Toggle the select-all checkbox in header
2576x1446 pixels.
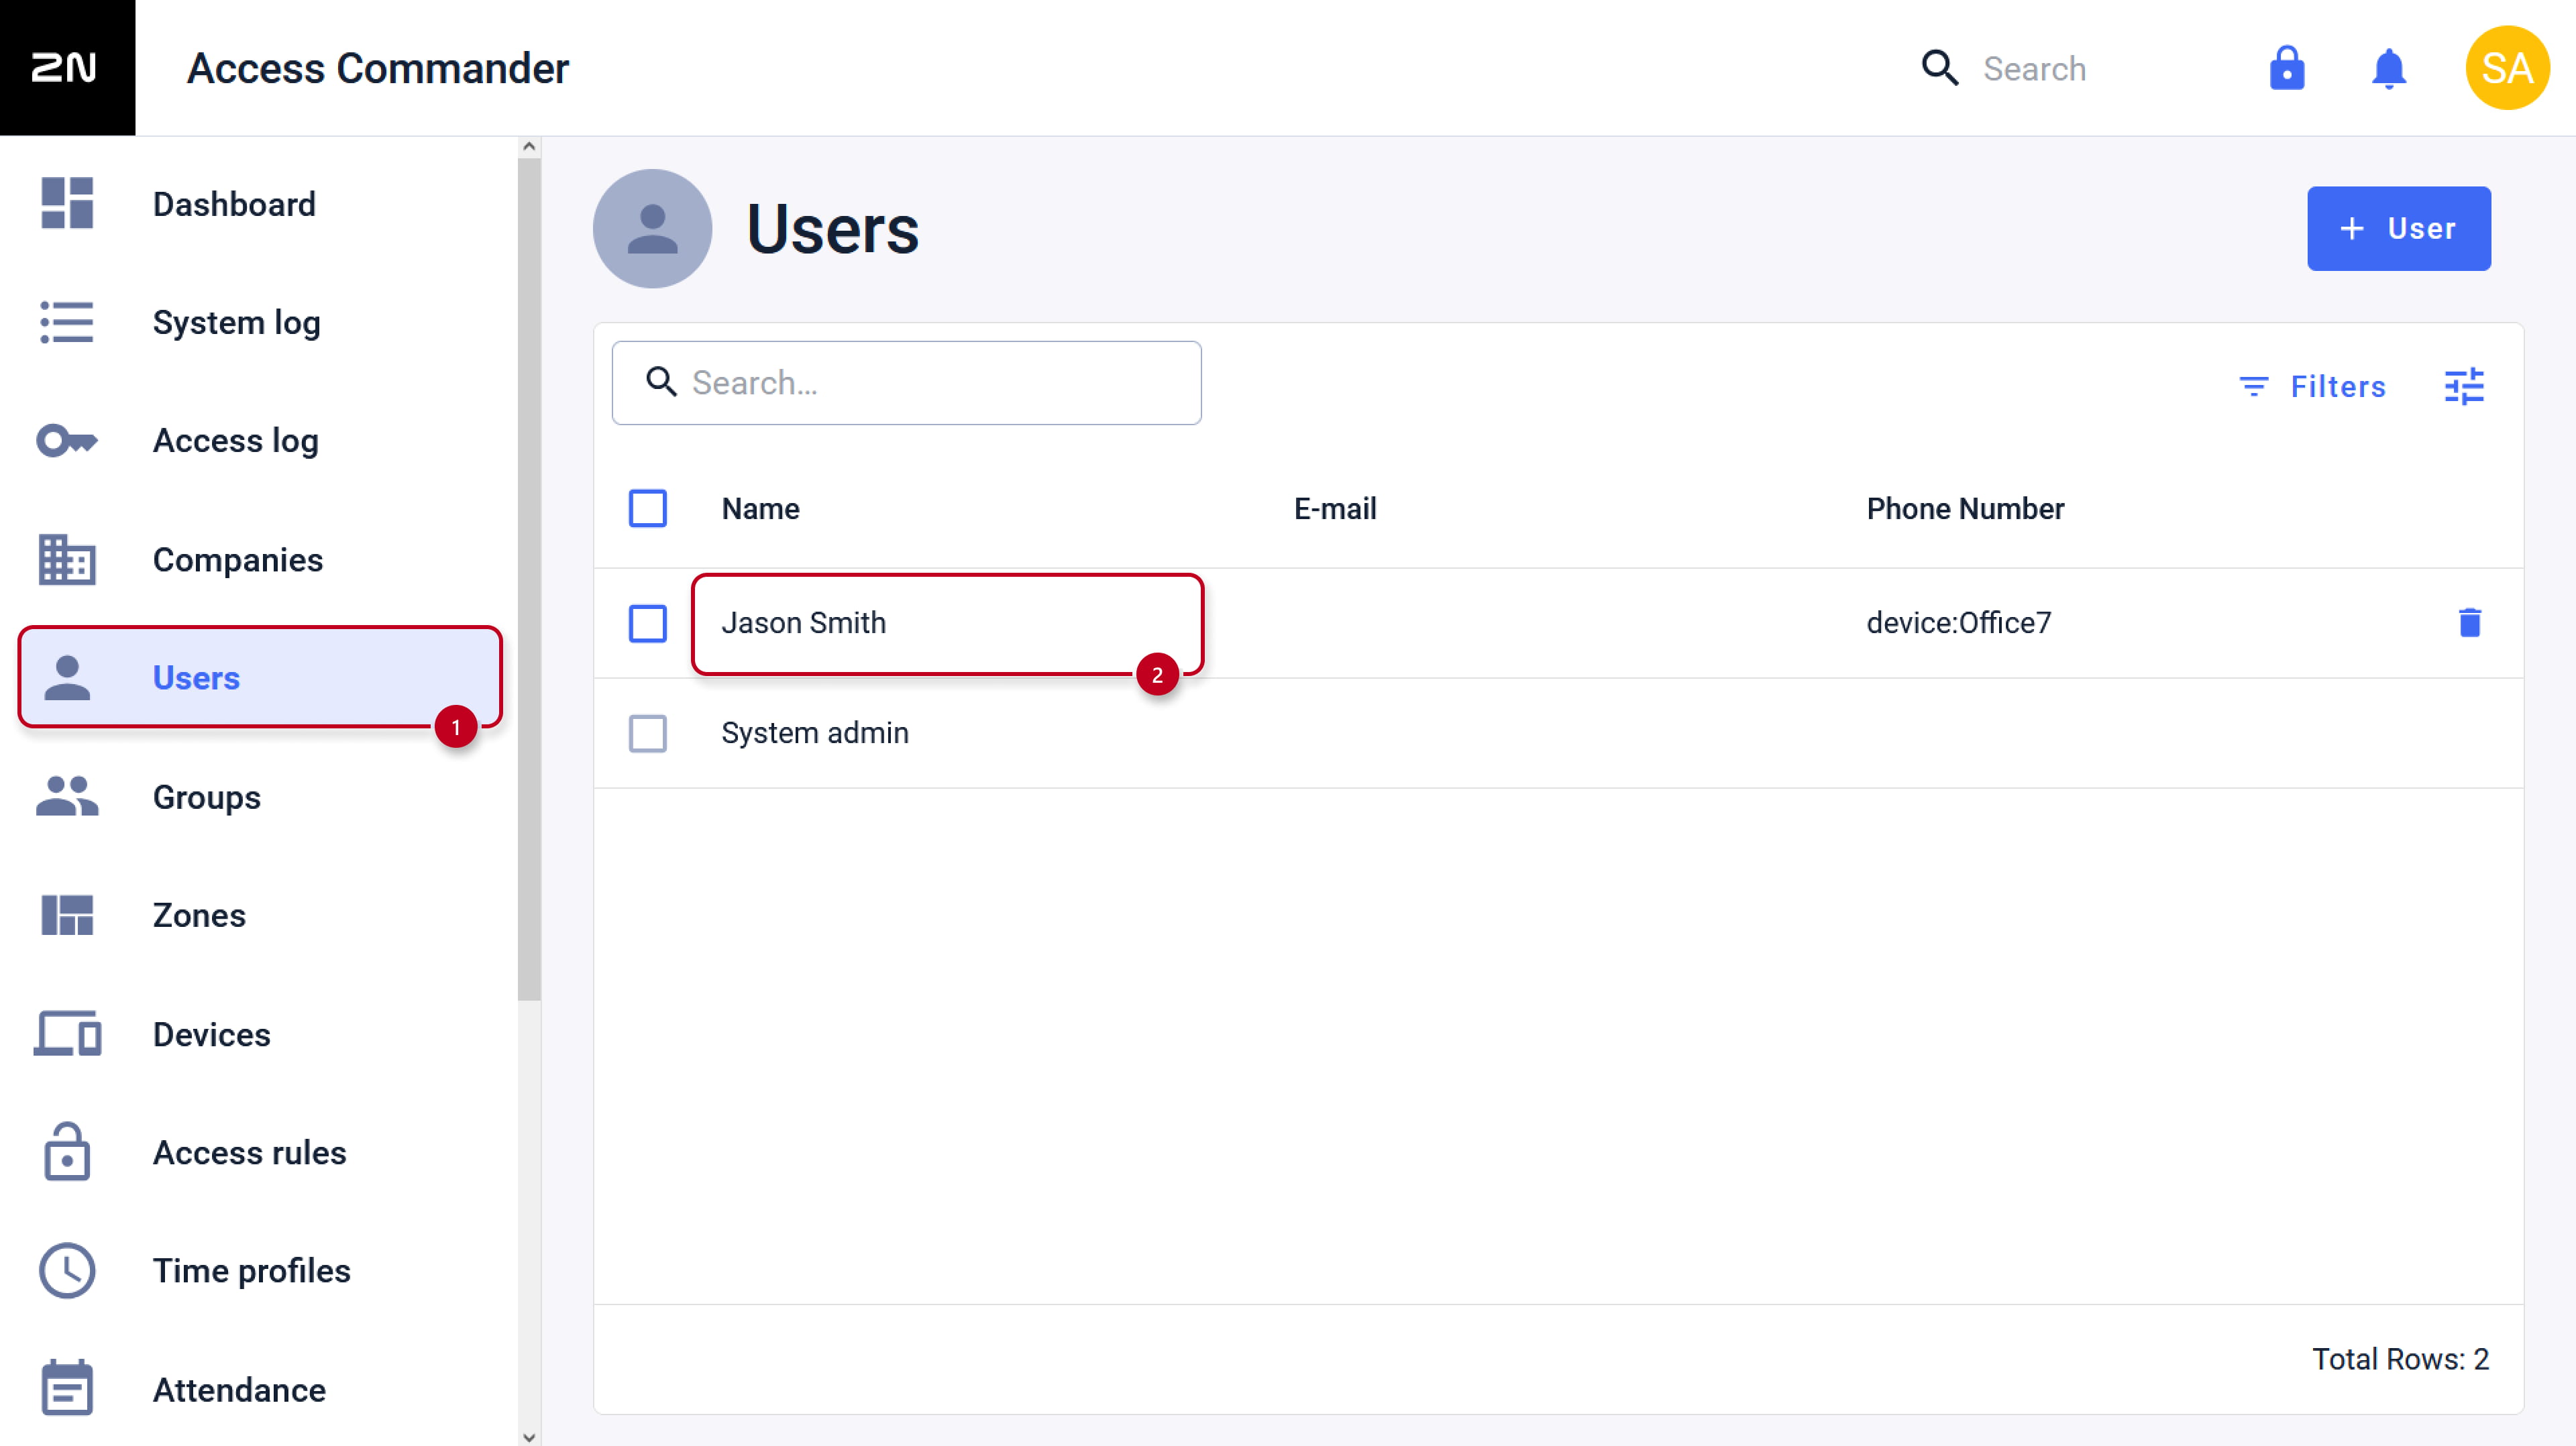point(647,508)
